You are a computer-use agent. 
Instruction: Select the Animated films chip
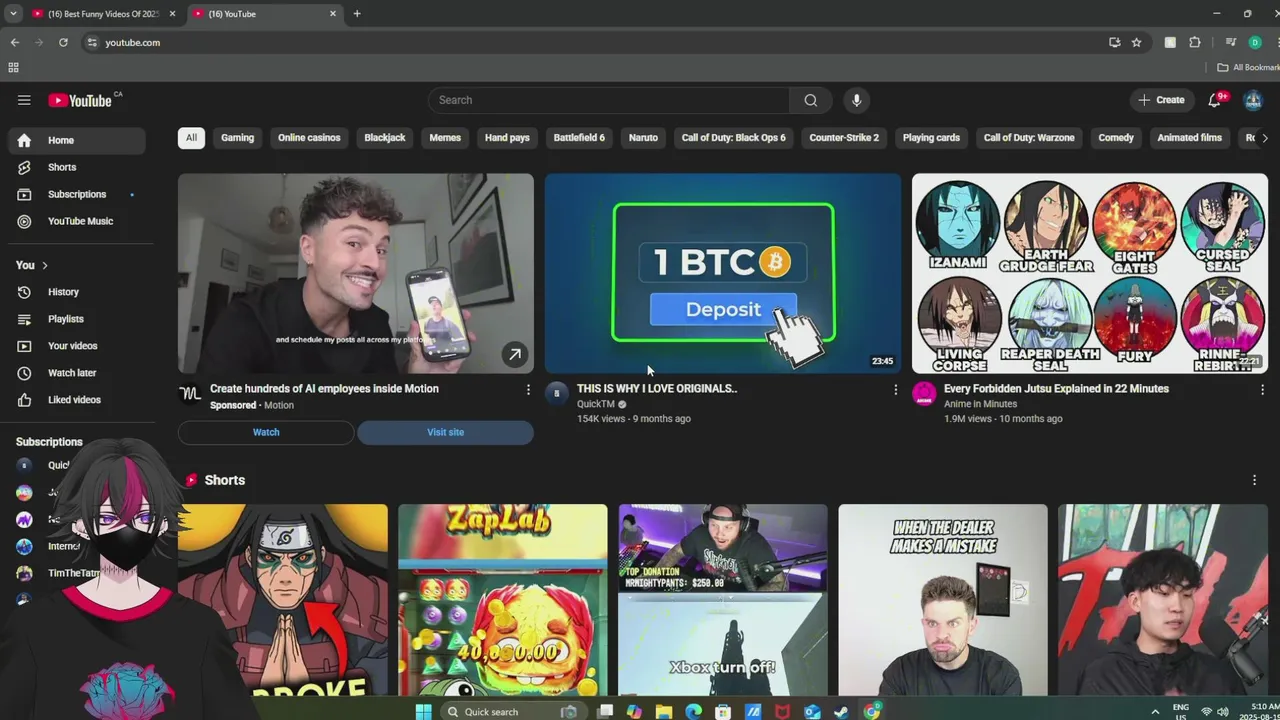click(1190, 138)
